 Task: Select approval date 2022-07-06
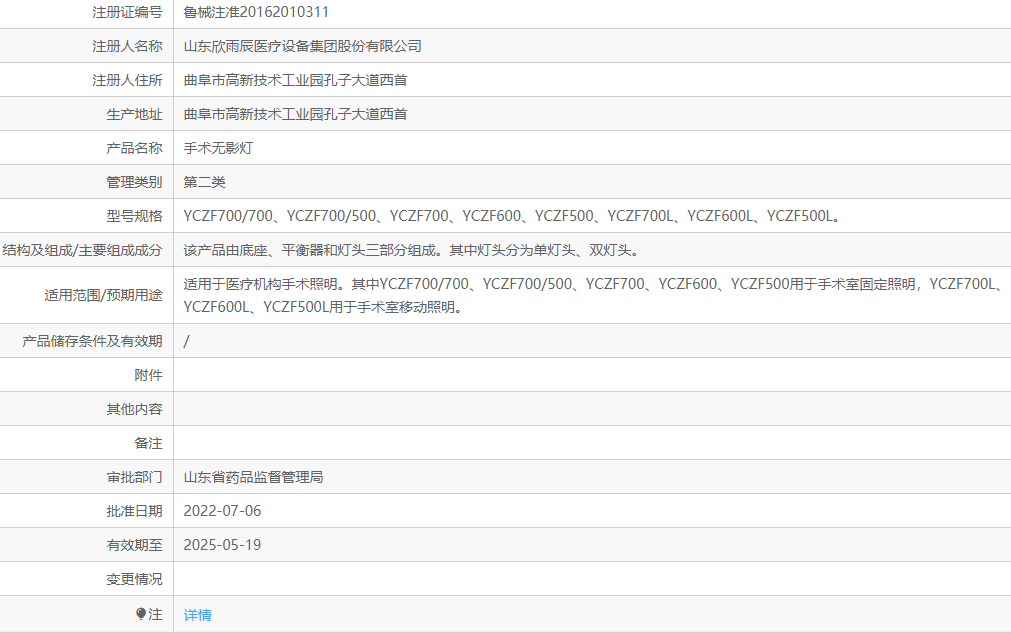coord(222,511)
